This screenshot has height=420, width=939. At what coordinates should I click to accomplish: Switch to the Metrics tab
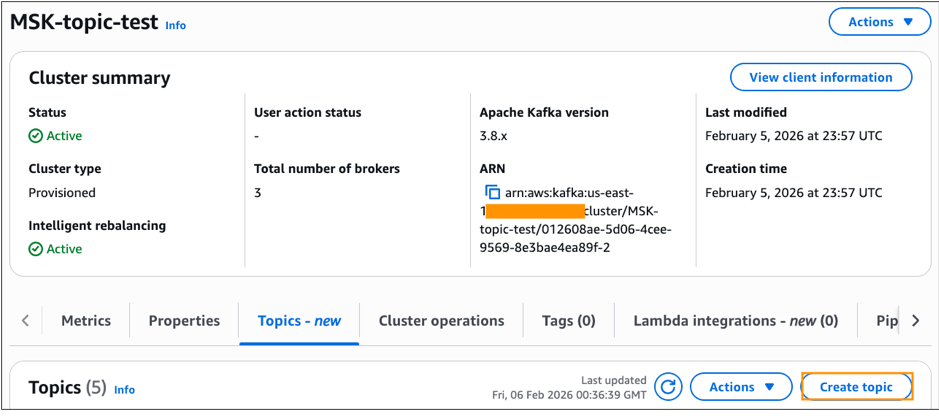coord(86,321)
